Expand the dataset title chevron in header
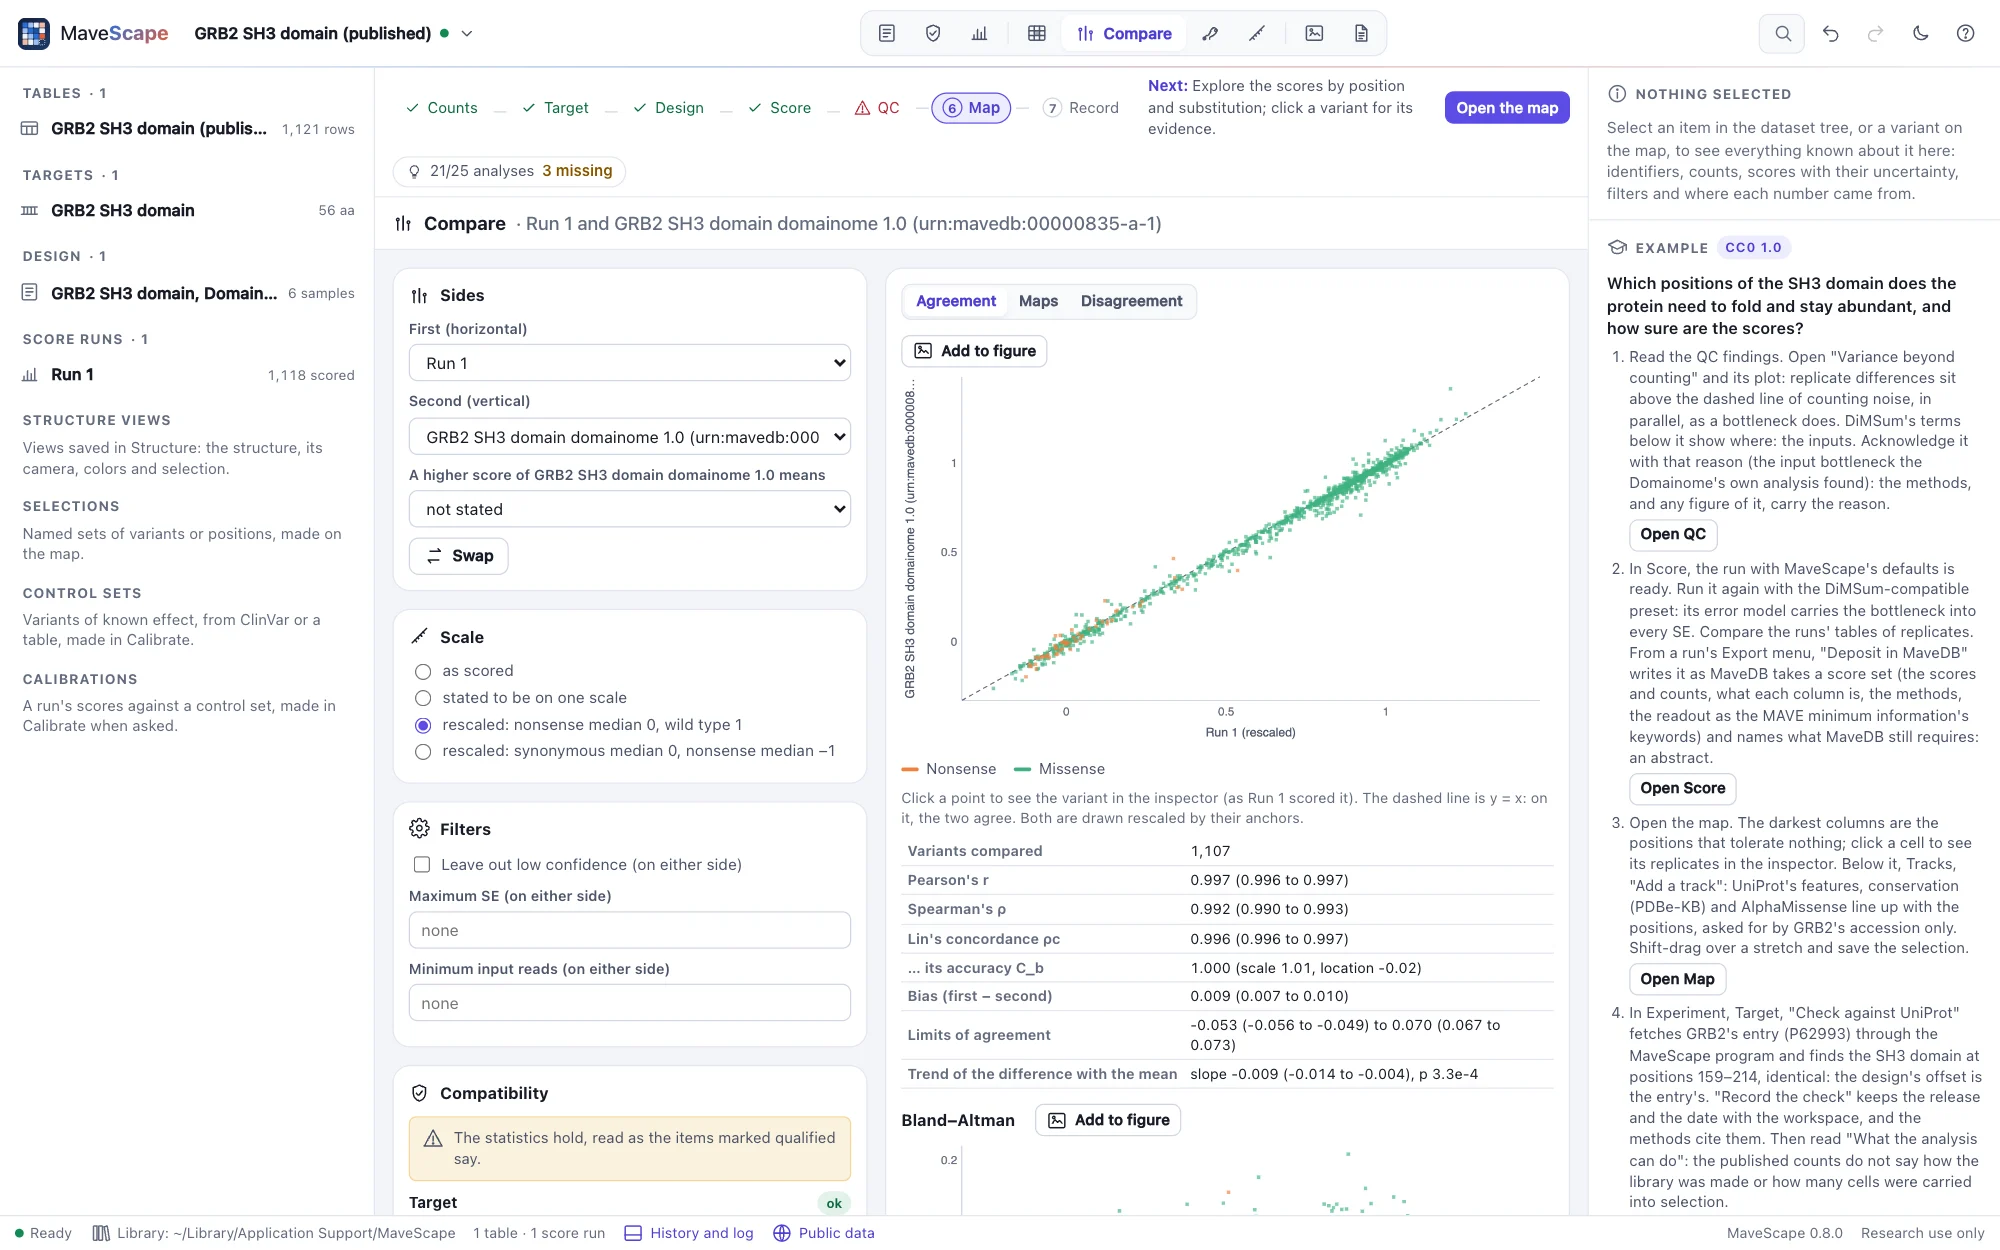 (x=466, y=33)
